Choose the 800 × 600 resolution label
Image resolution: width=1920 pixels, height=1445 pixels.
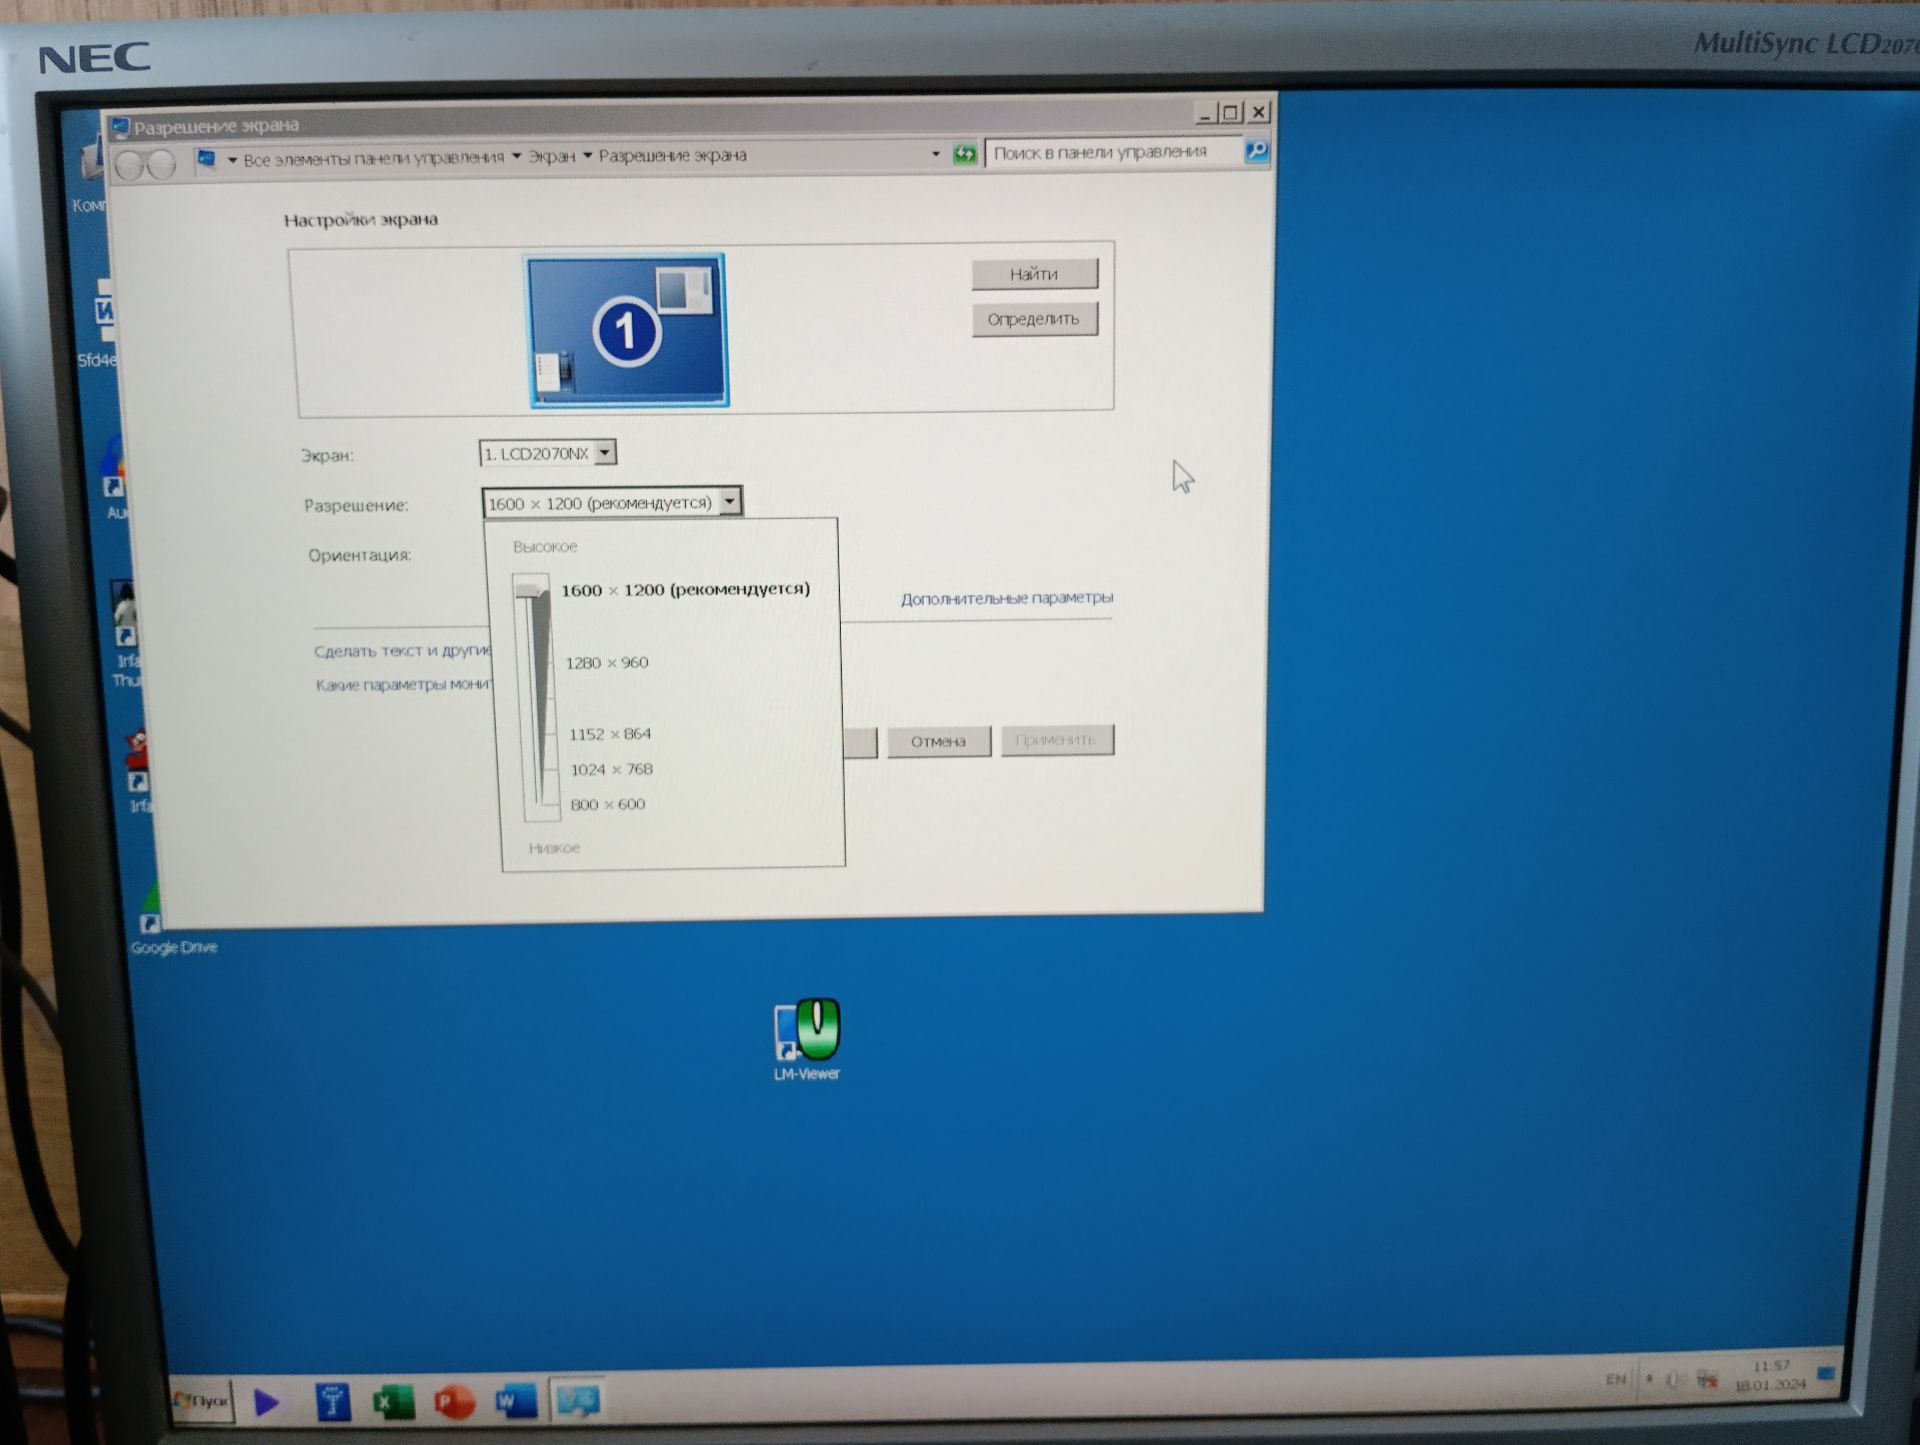click(x=608, y=804)
